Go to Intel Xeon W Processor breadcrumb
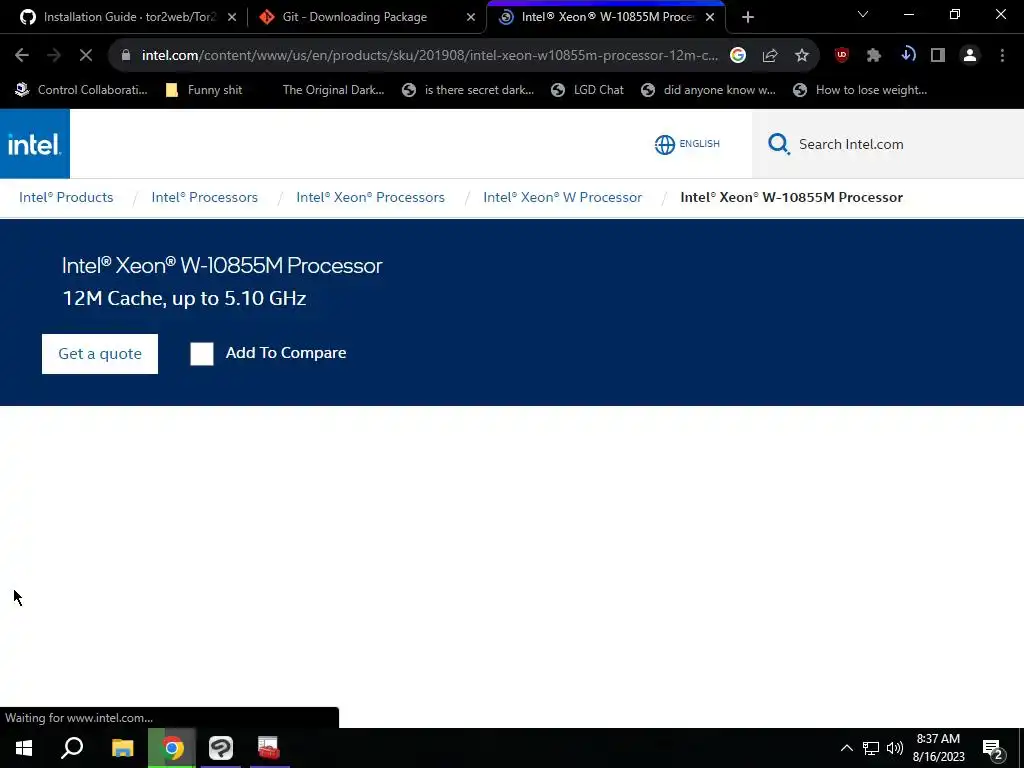The image size is (1024, 768). click(x=562, y=197)
